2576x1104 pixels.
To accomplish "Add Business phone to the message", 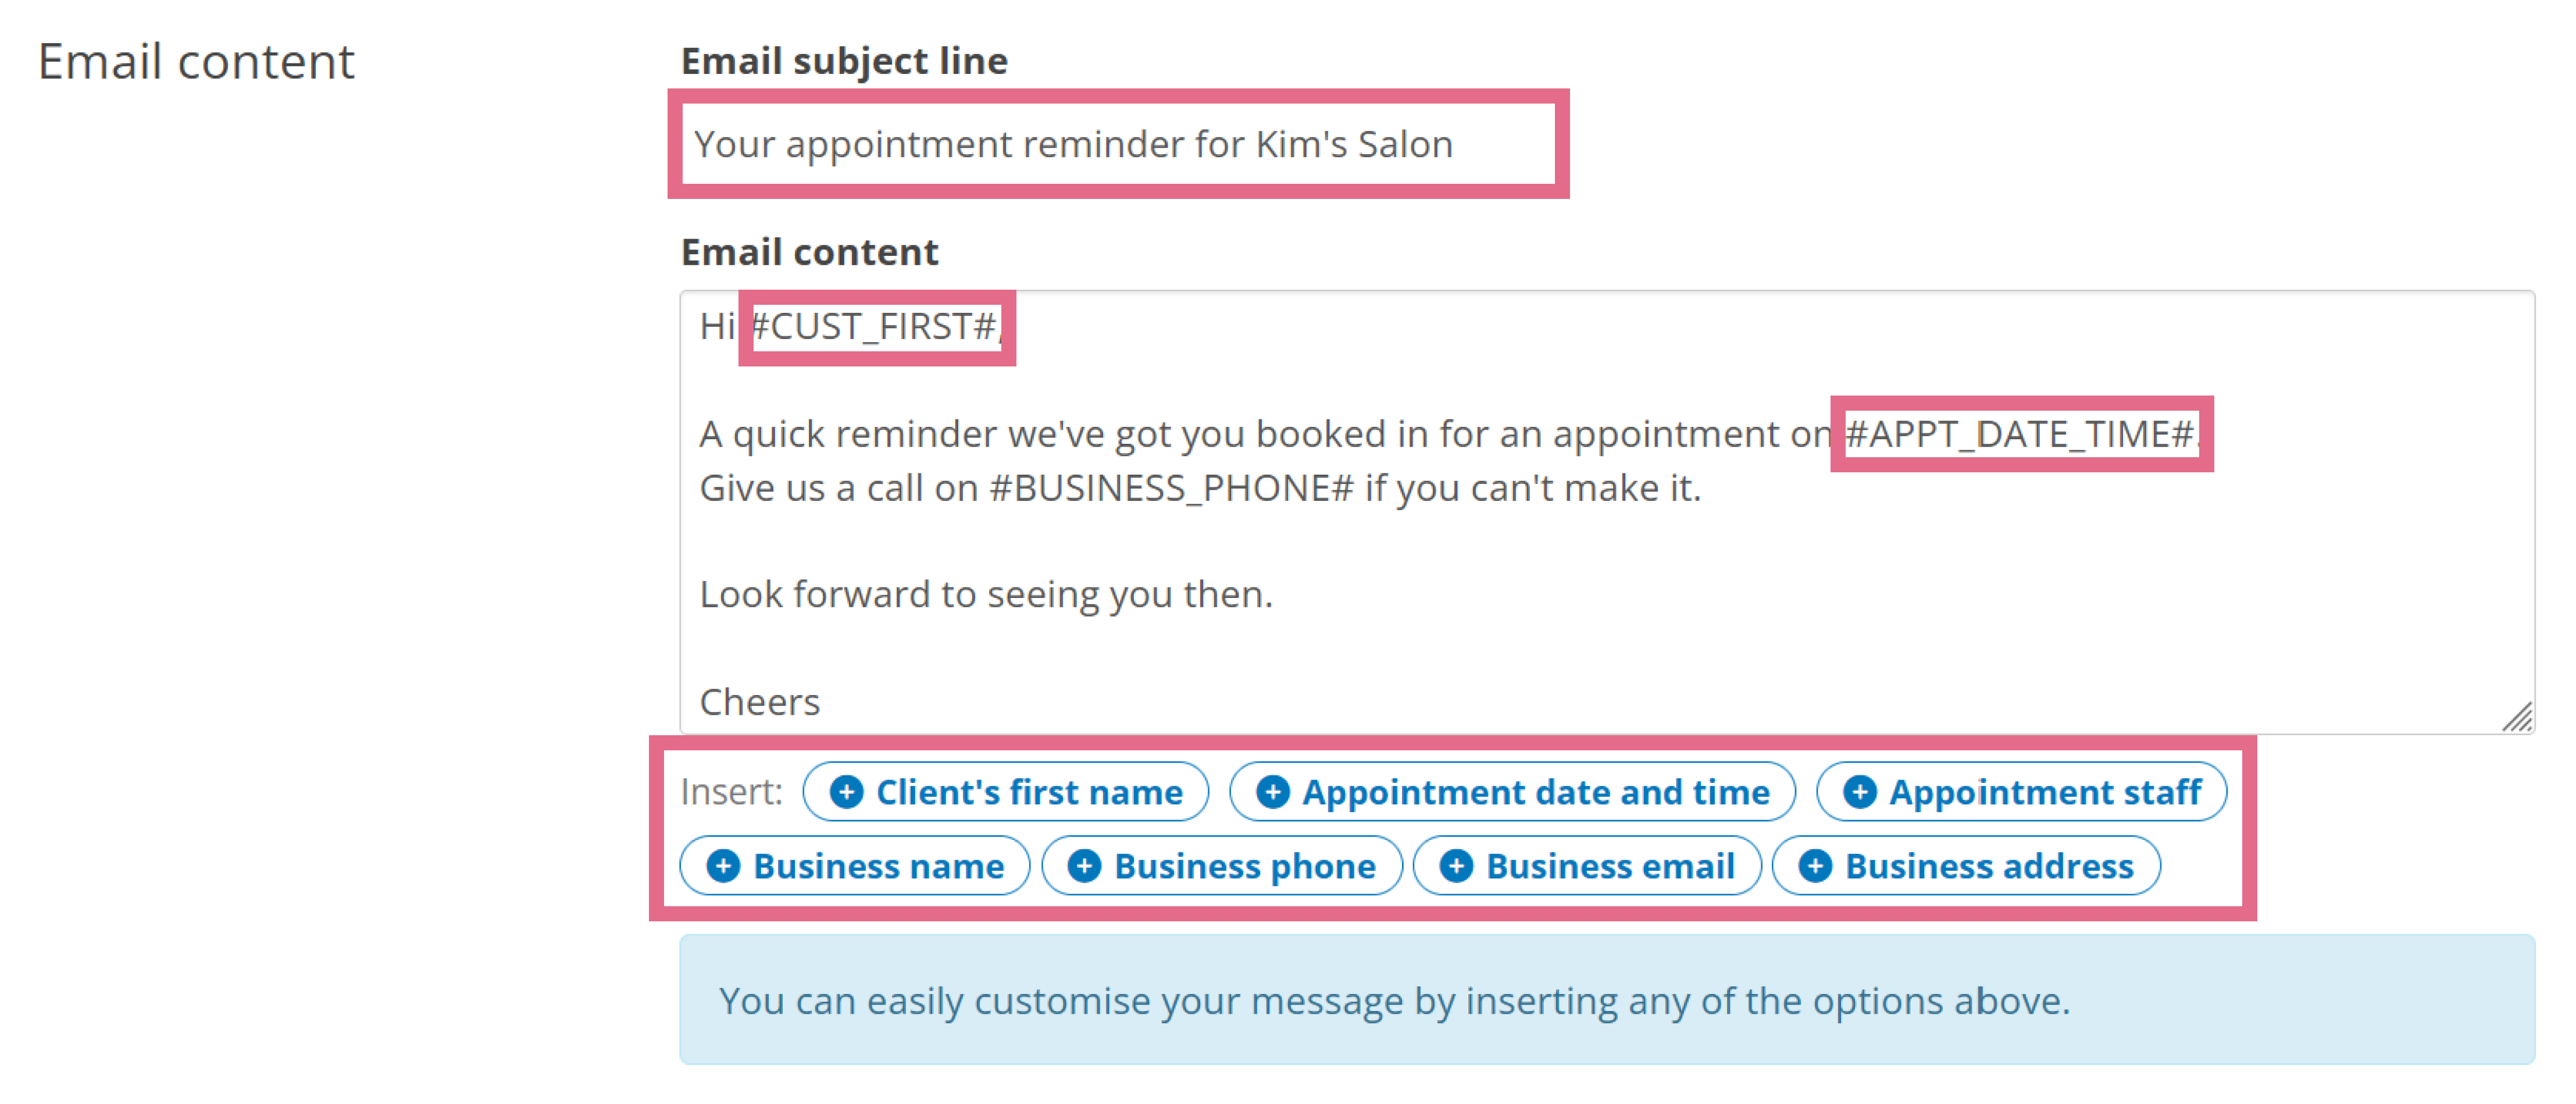I will click(1222, 866).
